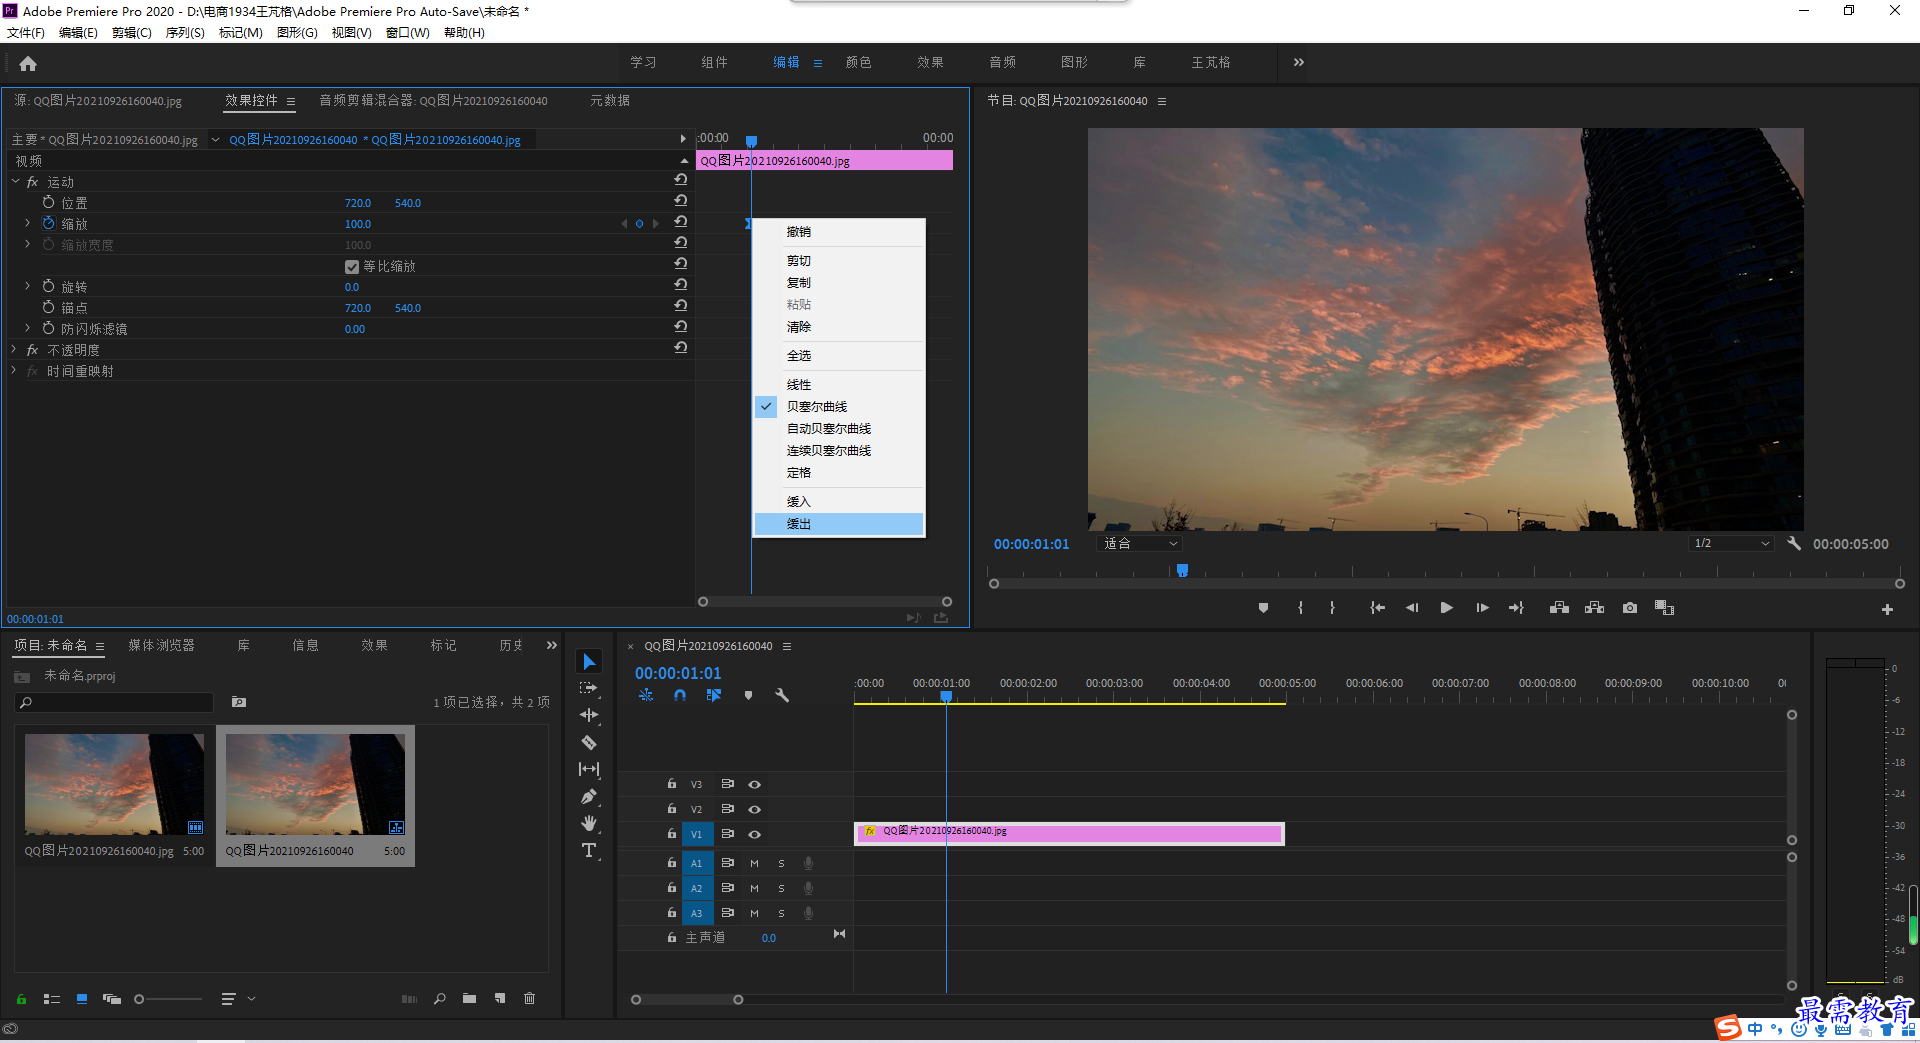Collapse the Motion effect group
The image size is (1920, 1043).
(15, 182)
